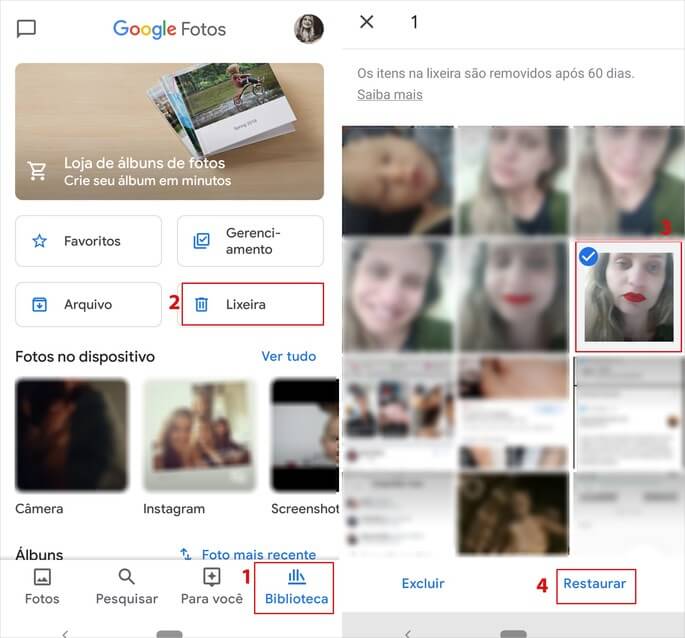
Task: Uncheck the selected photo's blue checkmark
Action: point(589,257)
